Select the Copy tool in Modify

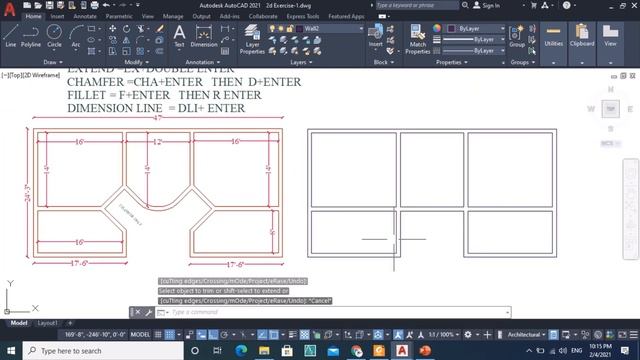coord(113,40)
